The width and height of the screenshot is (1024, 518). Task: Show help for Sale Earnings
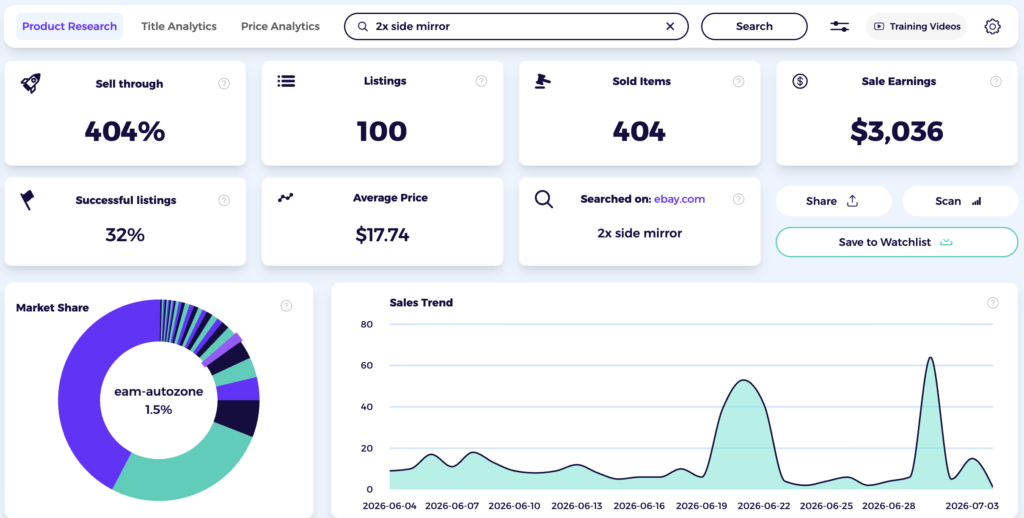[996, 81]
